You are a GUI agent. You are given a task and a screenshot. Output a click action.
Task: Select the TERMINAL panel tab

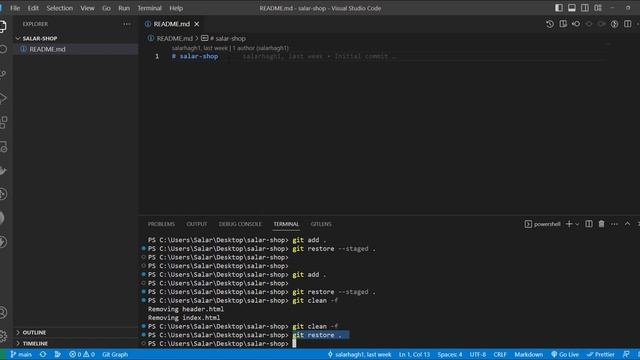coord(286,224)
